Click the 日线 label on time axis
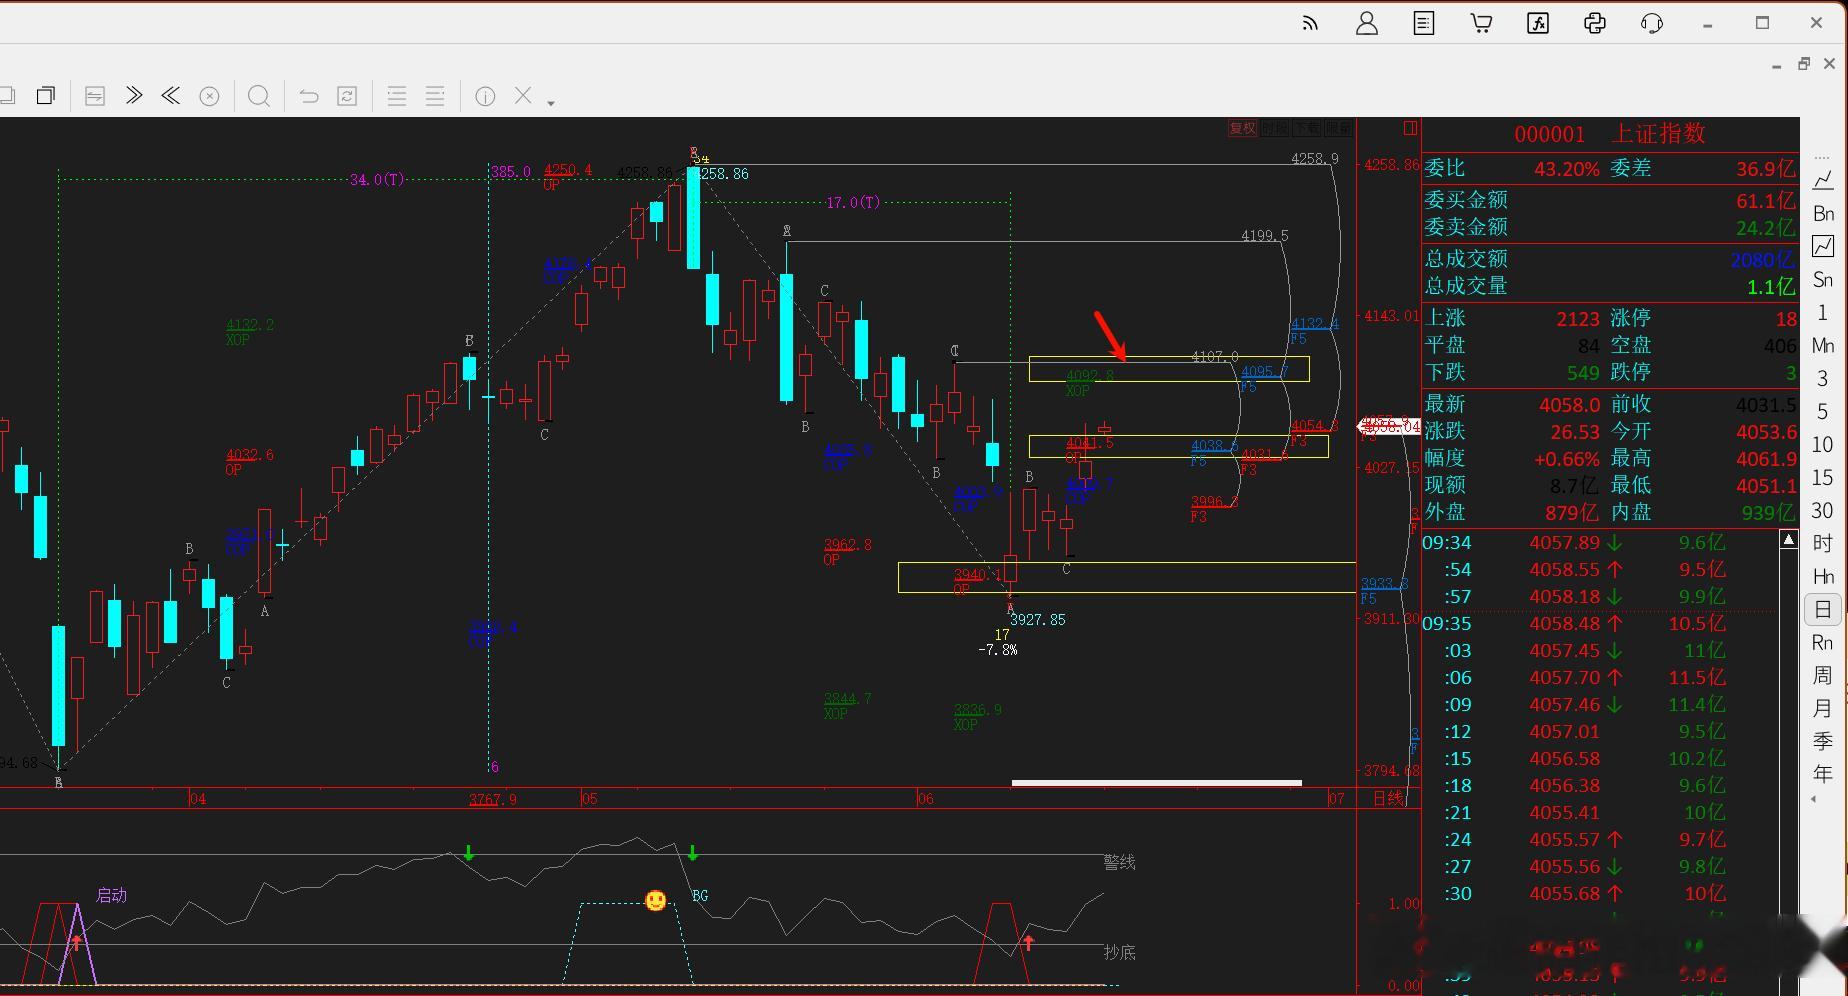The height and width of the screenshot is (996, 1848). 1388,798
